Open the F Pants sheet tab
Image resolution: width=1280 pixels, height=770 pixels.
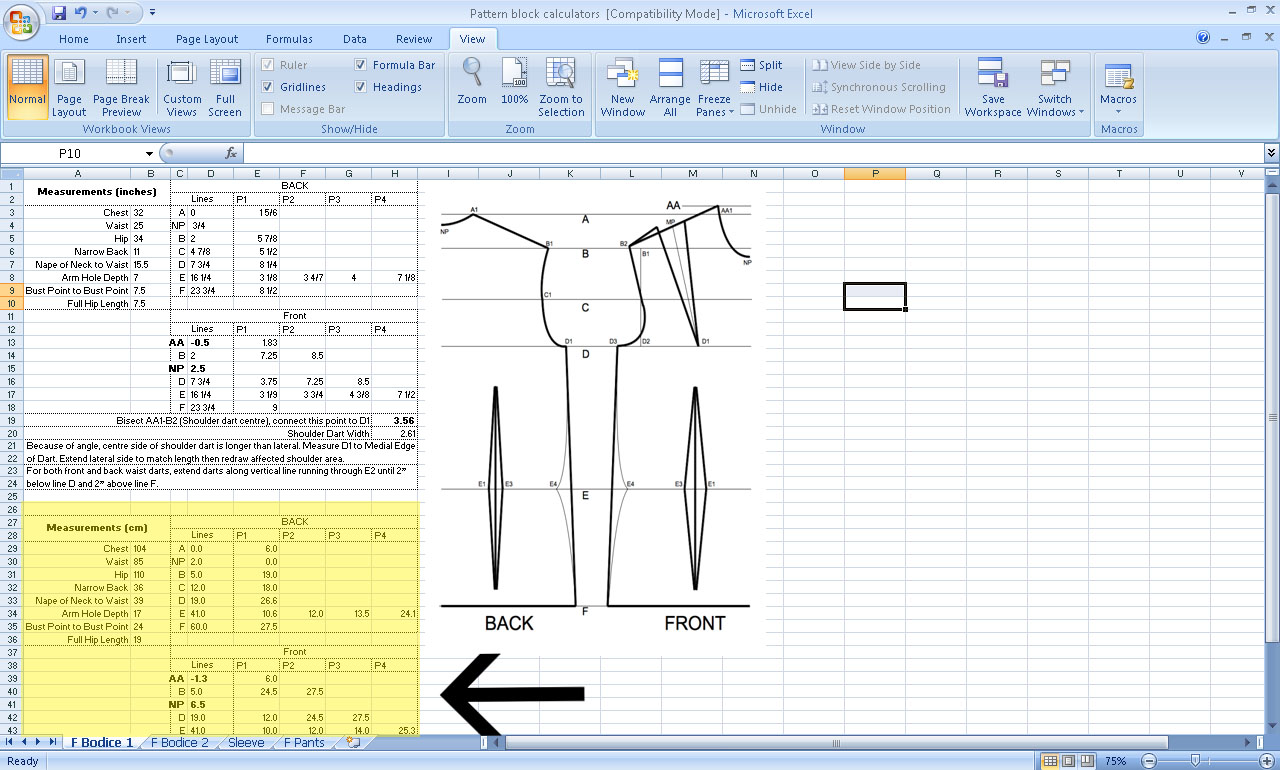coord(304,742)
